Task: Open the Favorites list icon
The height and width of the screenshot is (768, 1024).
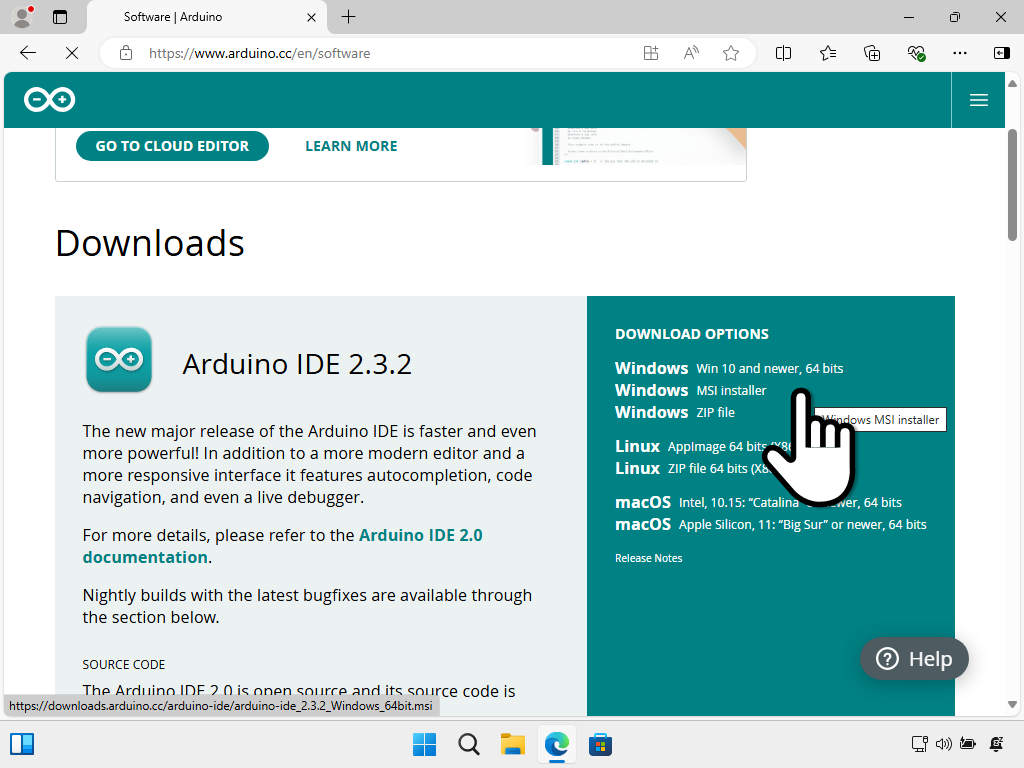Action: point(827,53)
